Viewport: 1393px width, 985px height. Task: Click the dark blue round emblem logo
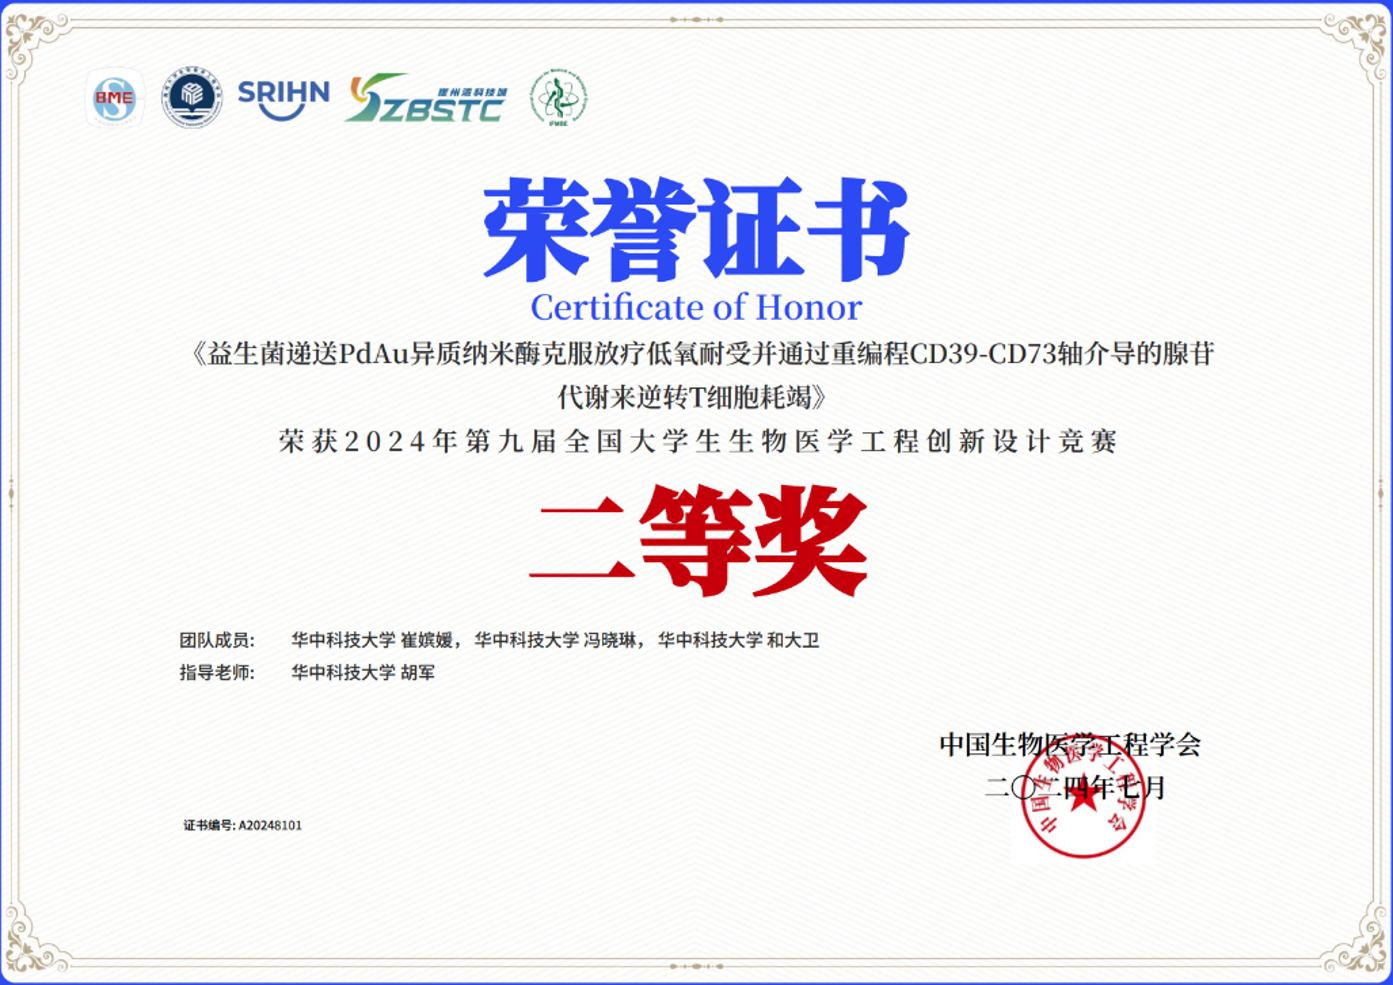coord(192,97)
